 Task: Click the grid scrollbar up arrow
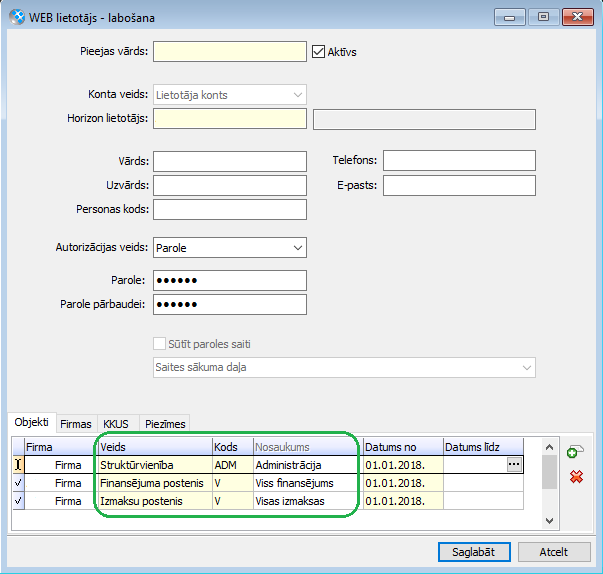[550, 447]
